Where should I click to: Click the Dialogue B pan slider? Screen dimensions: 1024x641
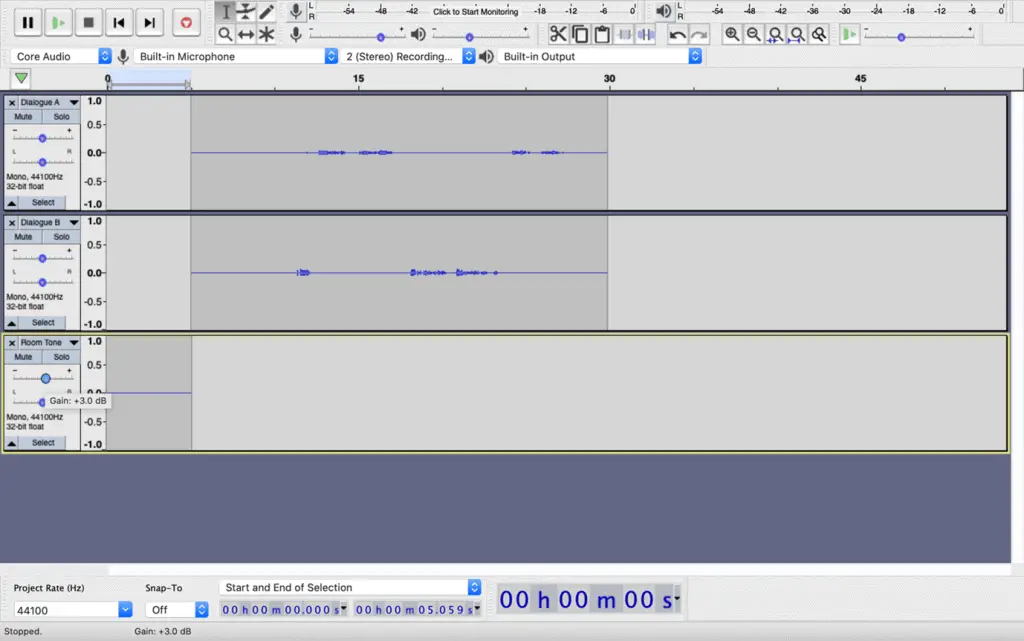coord(42,282)
